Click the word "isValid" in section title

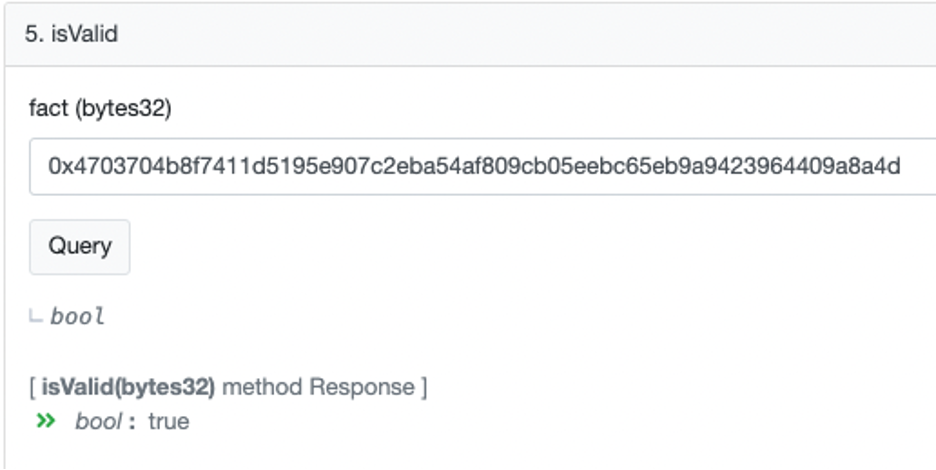click(x=84, y=34)
